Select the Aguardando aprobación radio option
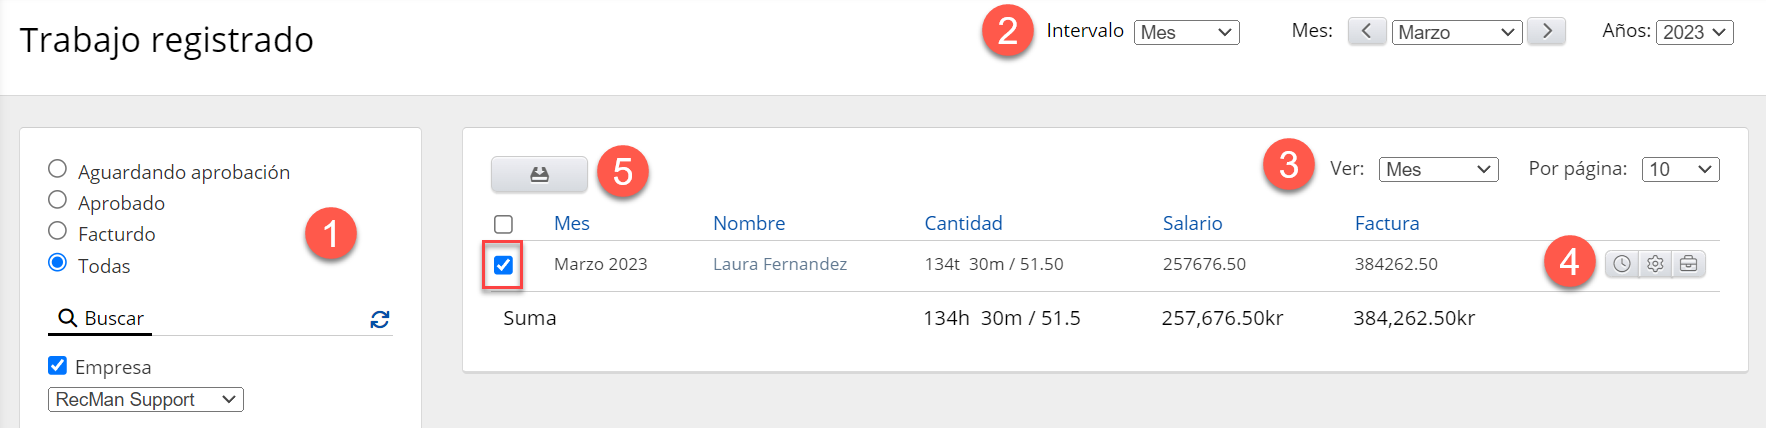This screenshot has height=428, width=1766. pyautogui.click(x=58, y=169)
